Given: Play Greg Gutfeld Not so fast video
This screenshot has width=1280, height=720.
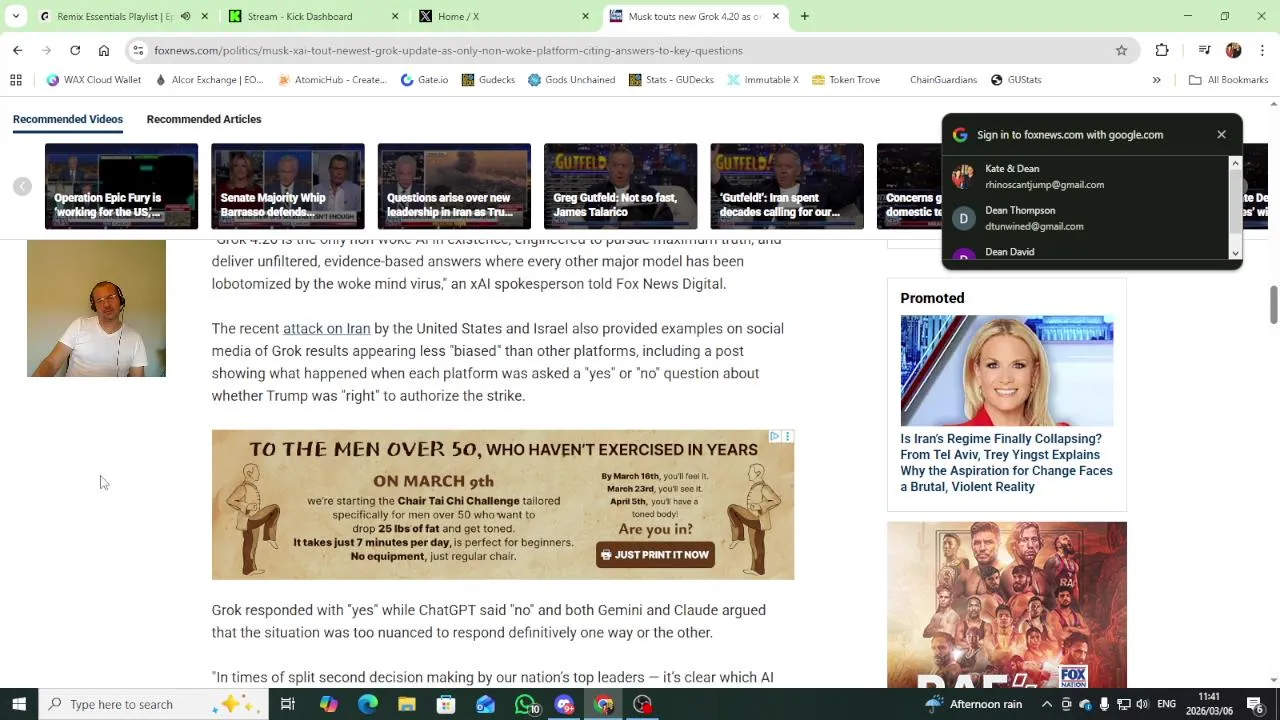Looking at the screenshot, I should [x=620, y=186].
